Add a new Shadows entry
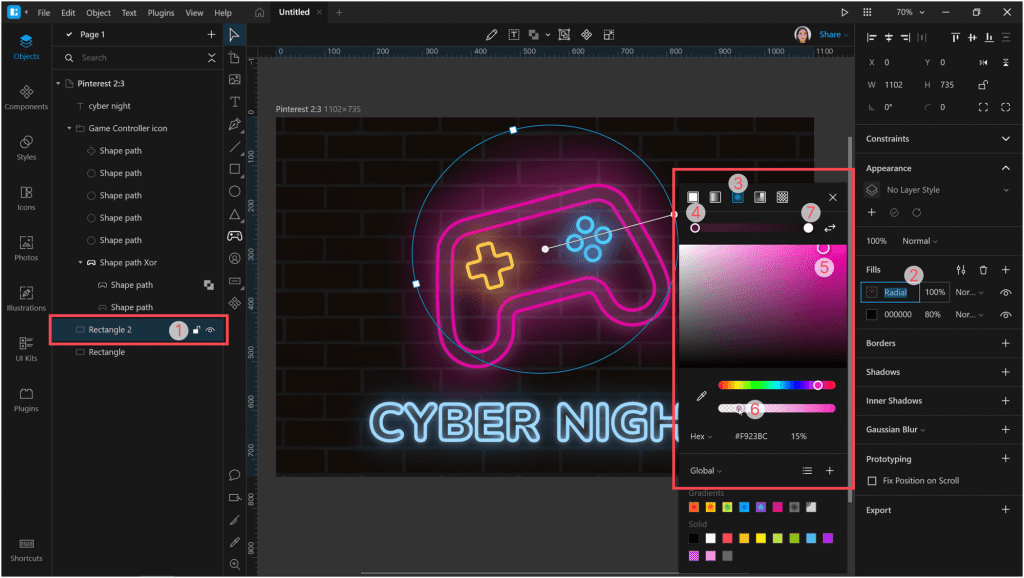The width and height of the screenshot is (1024, 578). [x=1006, y=372]
